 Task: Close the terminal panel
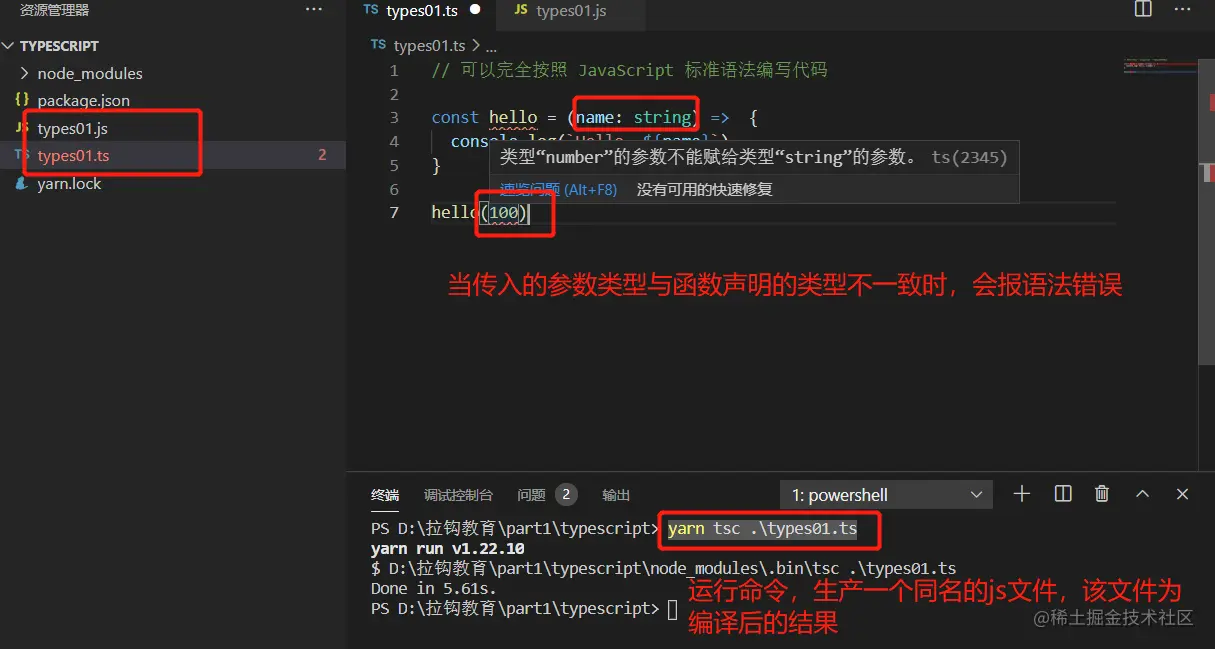pyautogui.click(x=1182, y=494)
